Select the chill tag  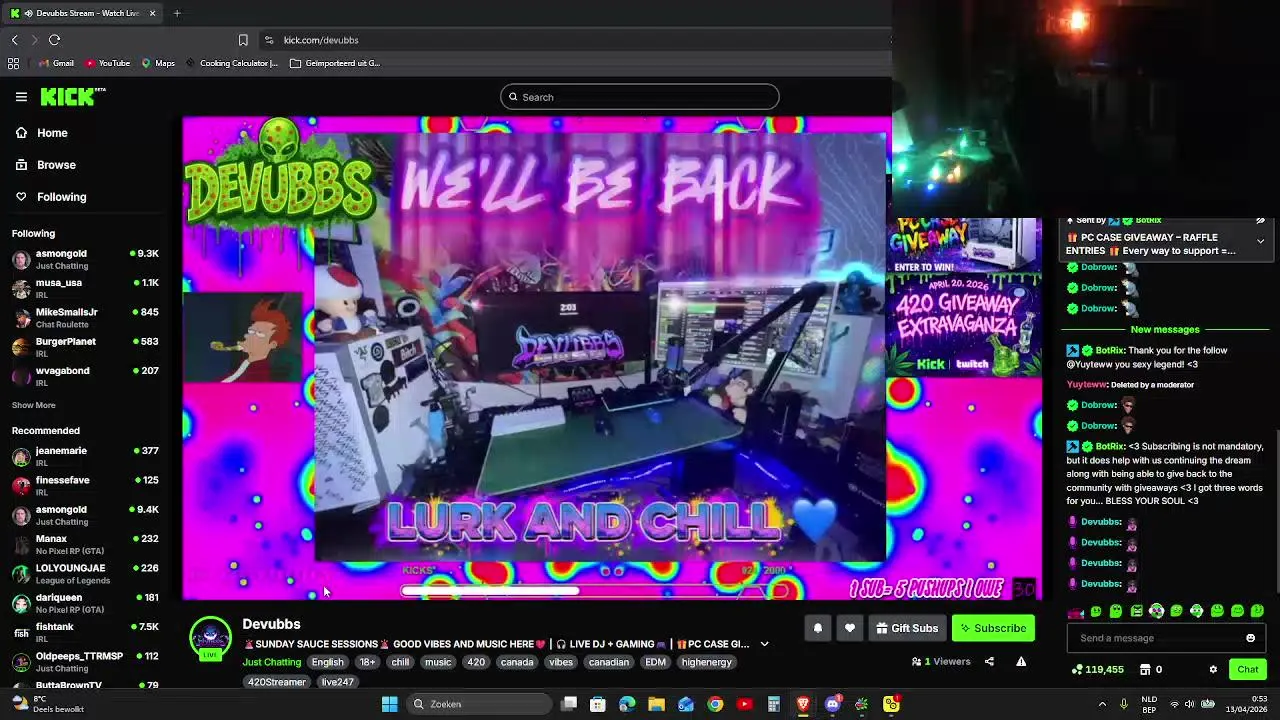400,662
